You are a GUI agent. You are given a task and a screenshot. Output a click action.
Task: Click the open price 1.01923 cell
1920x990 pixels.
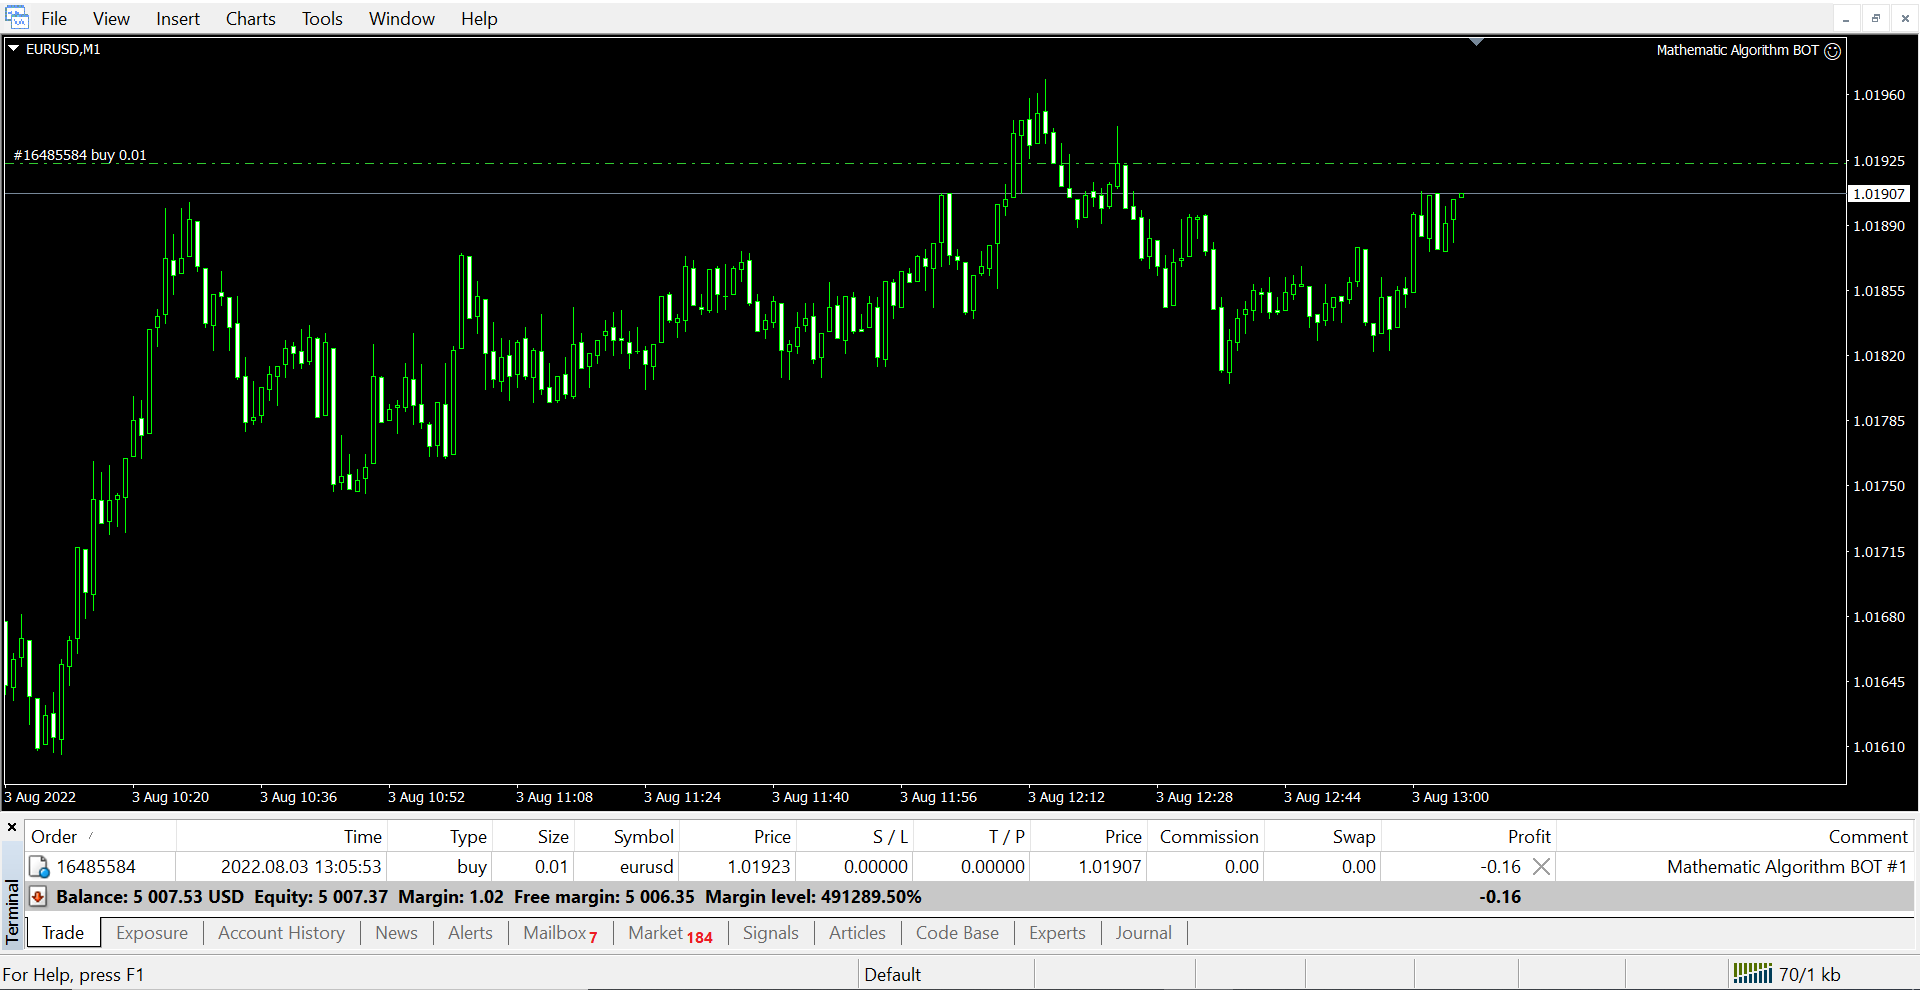point(759,867)
